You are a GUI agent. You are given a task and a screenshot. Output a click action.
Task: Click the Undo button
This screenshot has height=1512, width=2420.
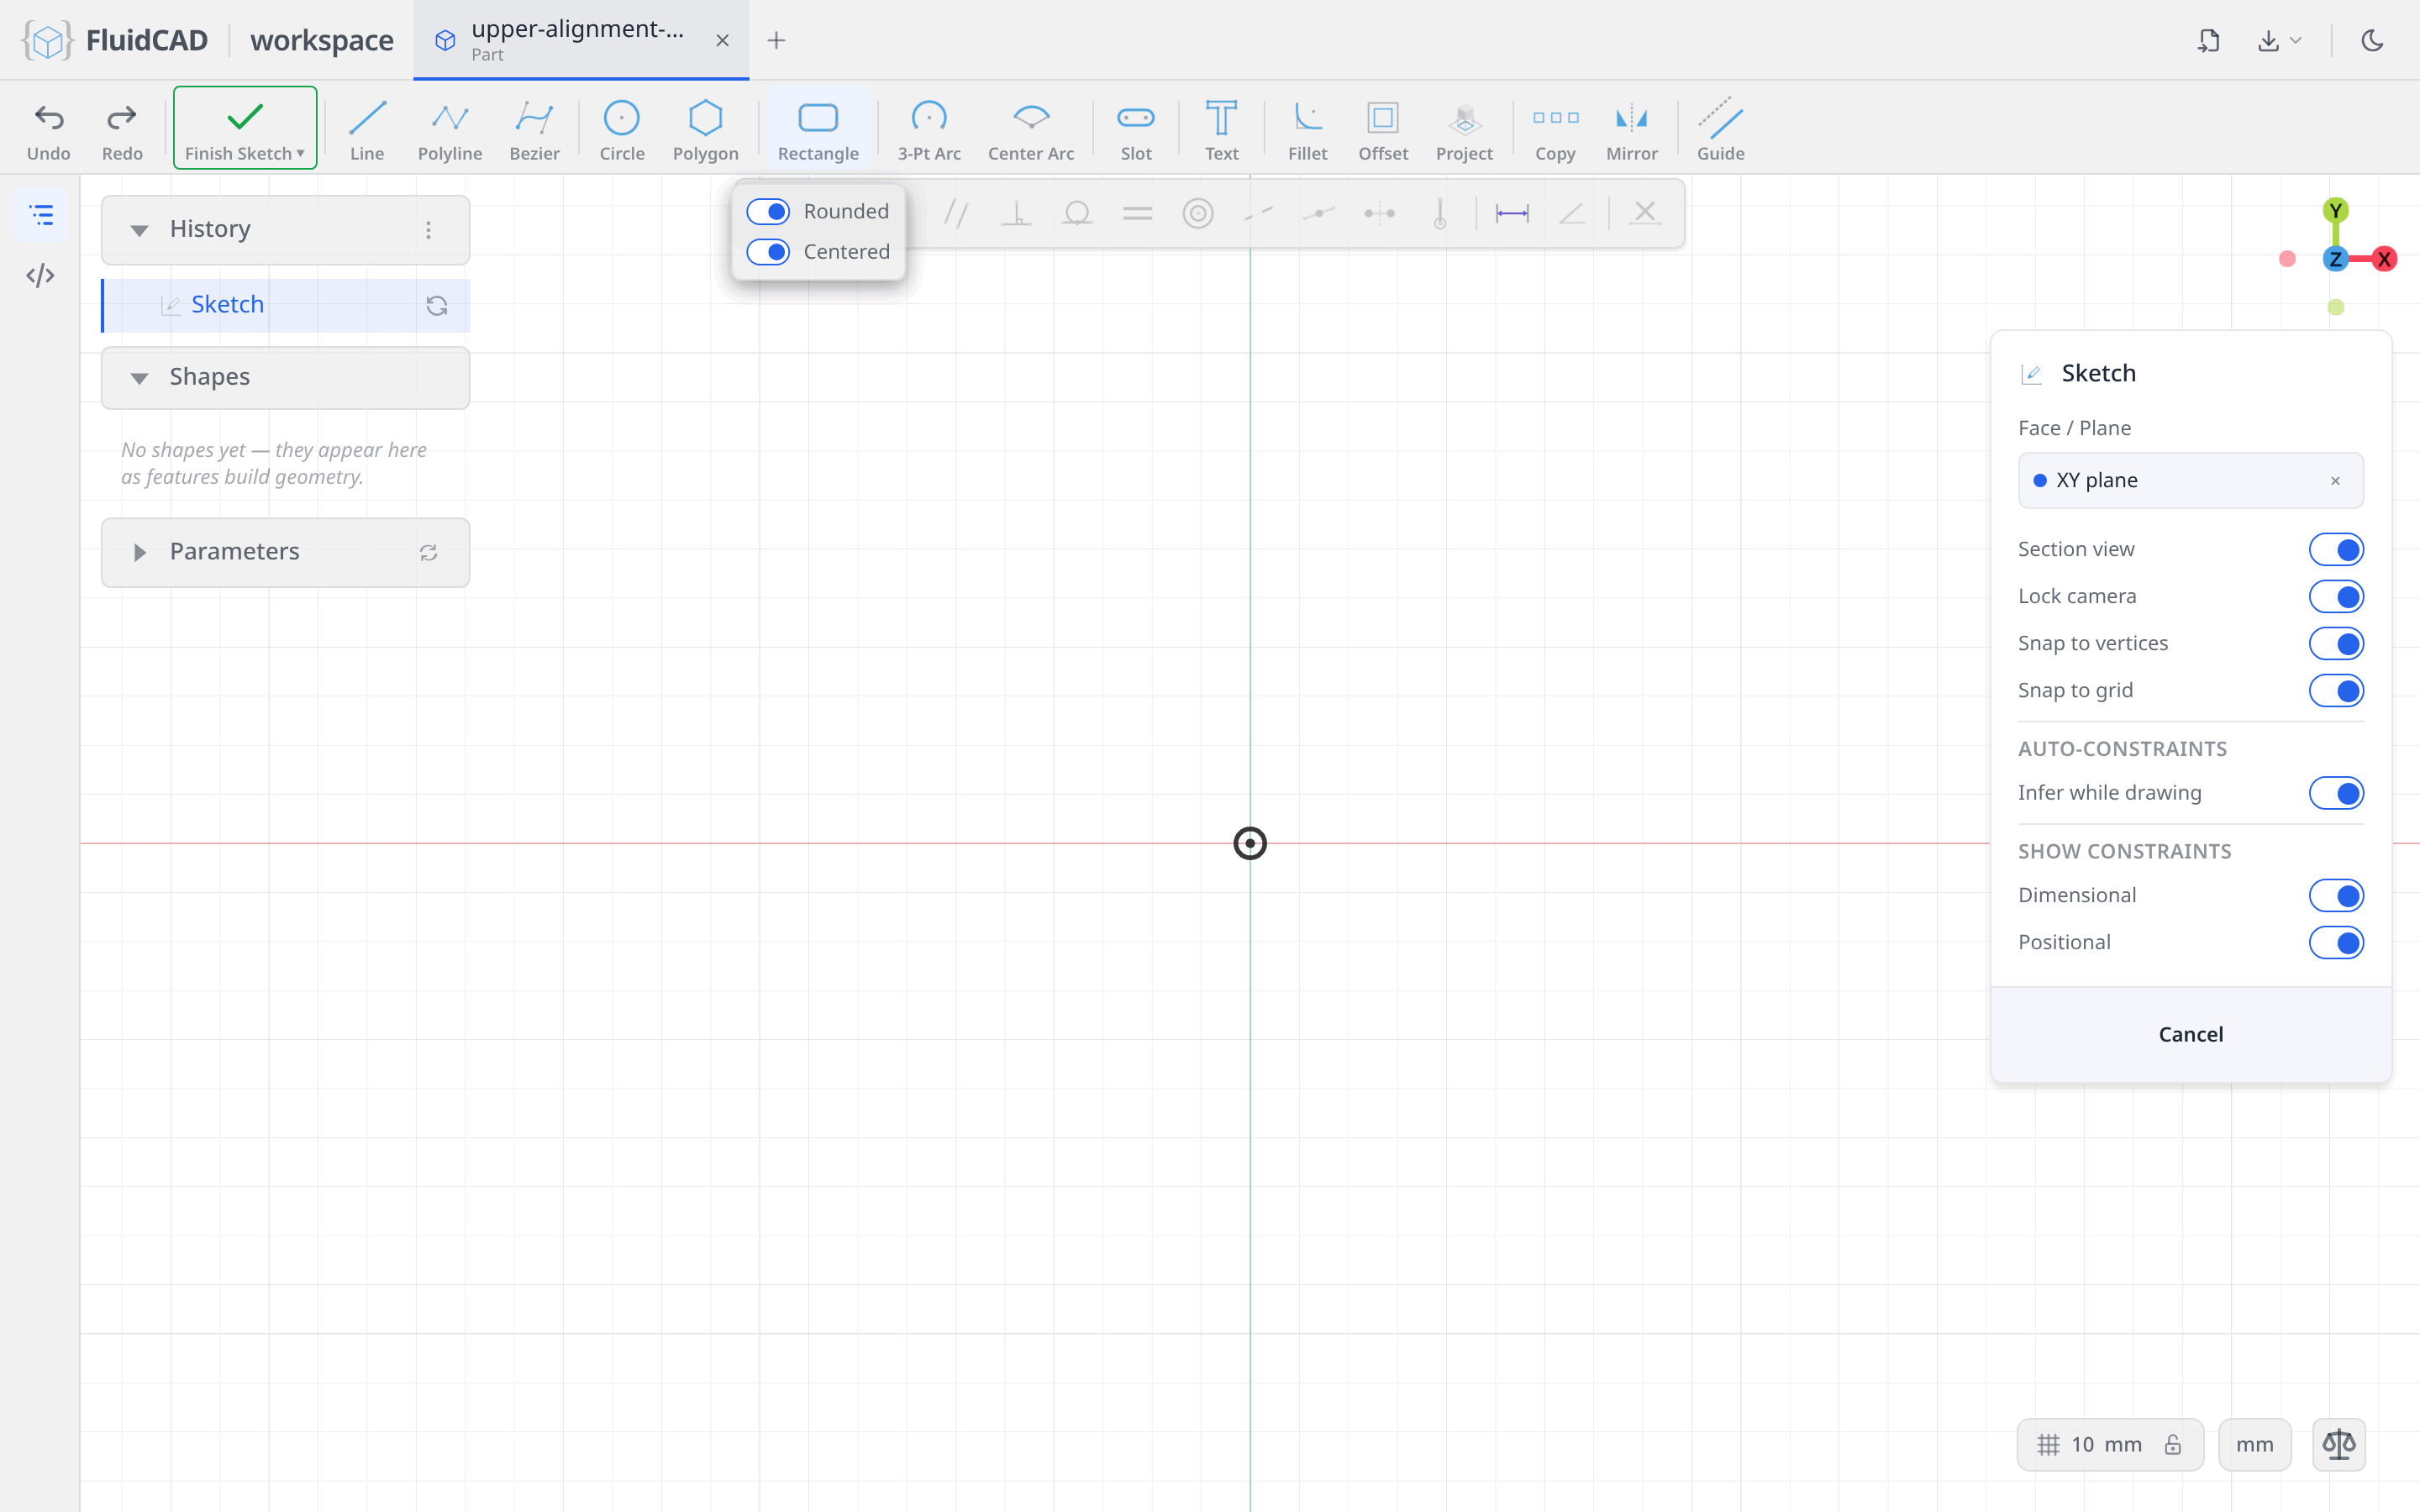tap(48, 130)
